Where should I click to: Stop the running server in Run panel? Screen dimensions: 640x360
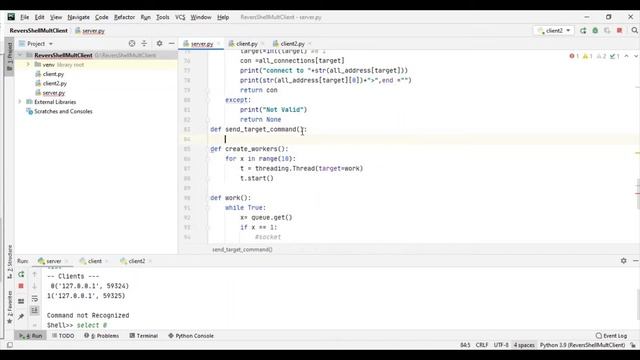point(21,286)
